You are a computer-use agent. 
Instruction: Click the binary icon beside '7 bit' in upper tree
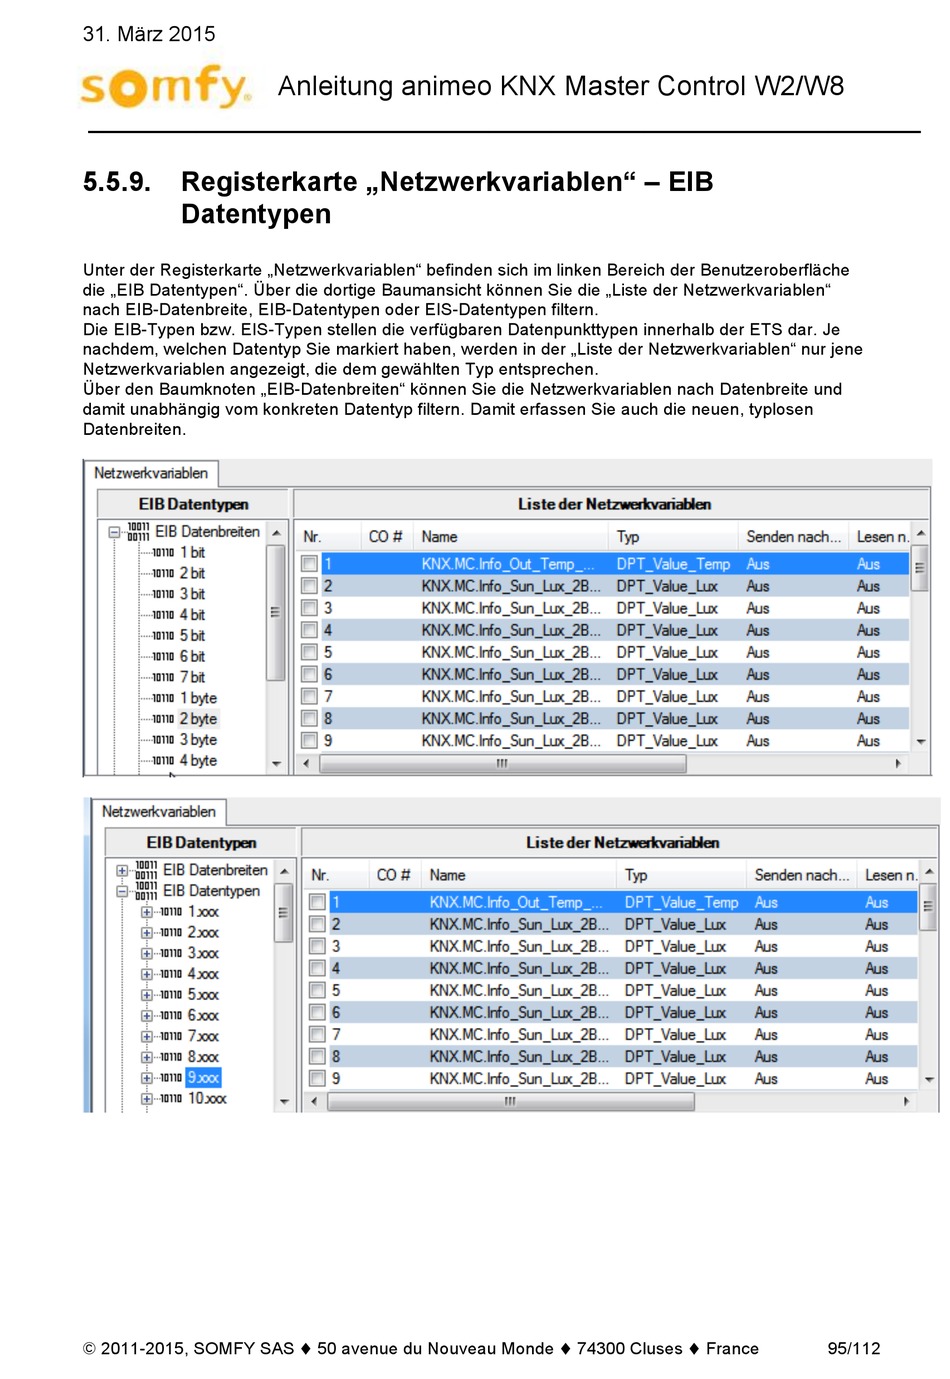pos(163,677)
